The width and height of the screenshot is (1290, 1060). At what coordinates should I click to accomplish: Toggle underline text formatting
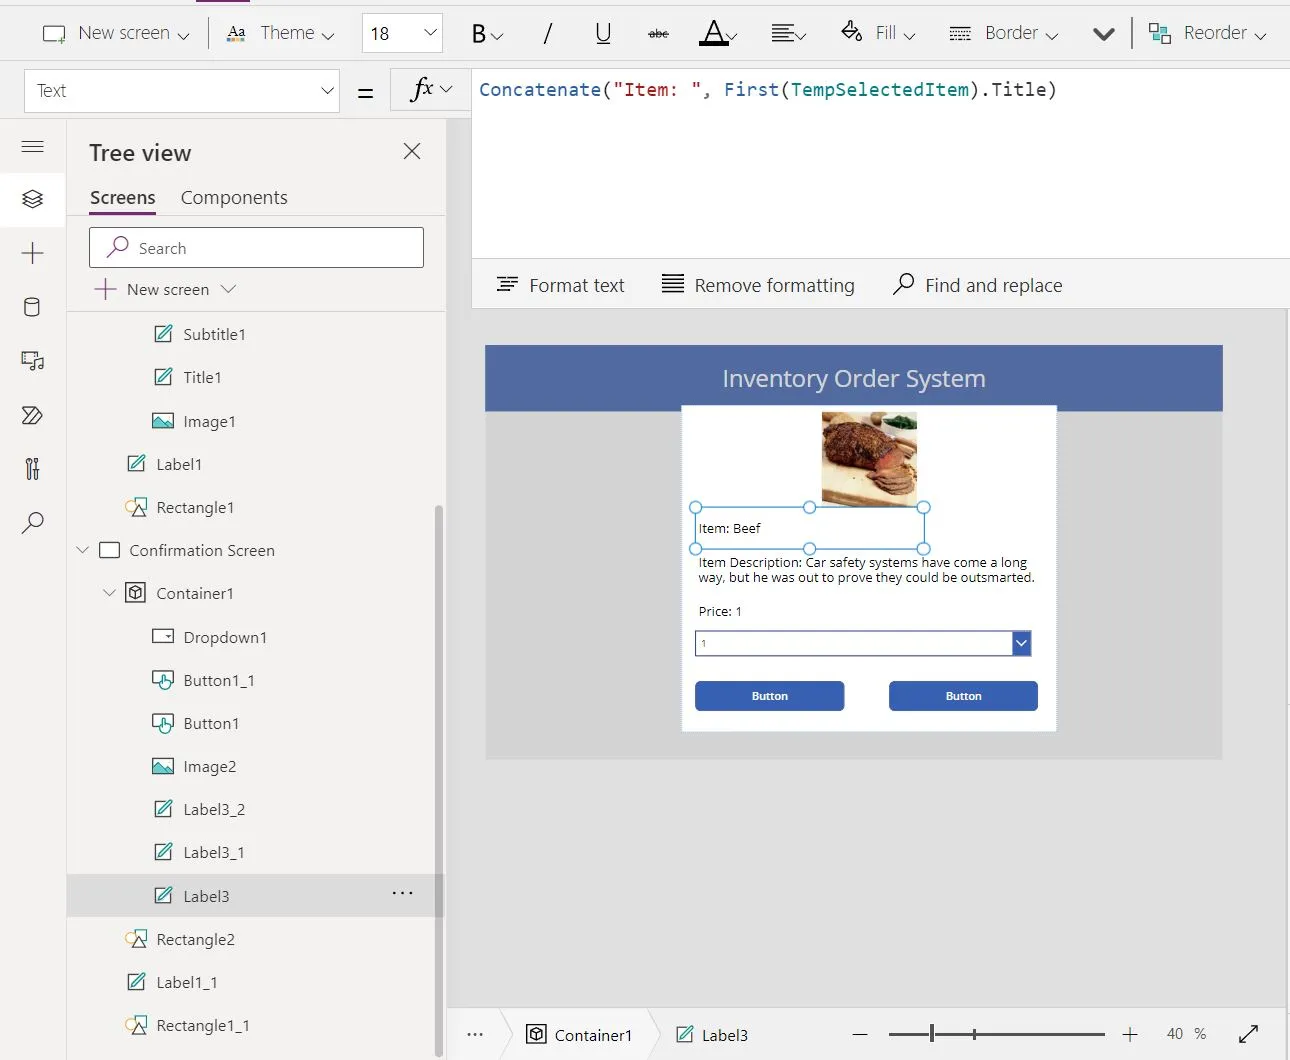[603, 34]
